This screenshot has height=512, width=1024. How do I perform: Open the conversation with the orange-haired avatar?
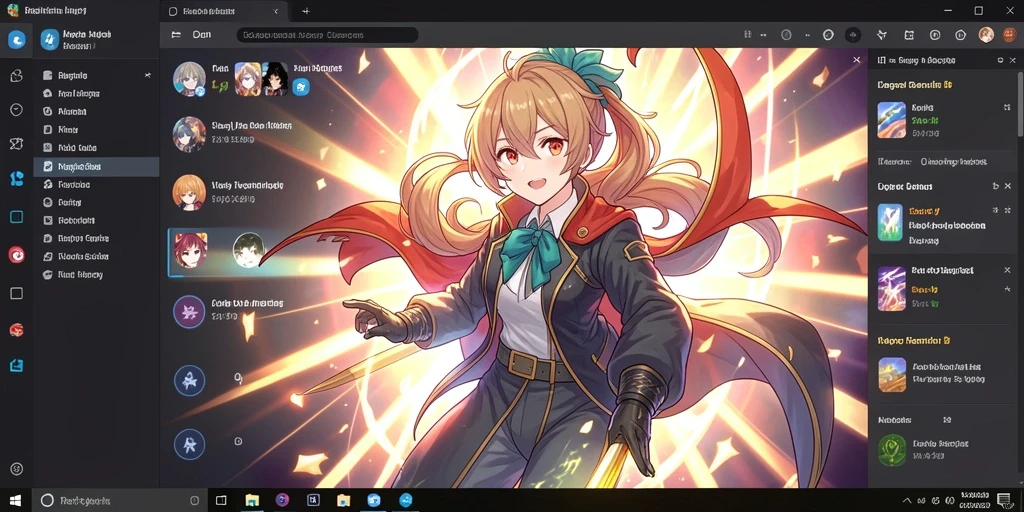pos(189,192)
